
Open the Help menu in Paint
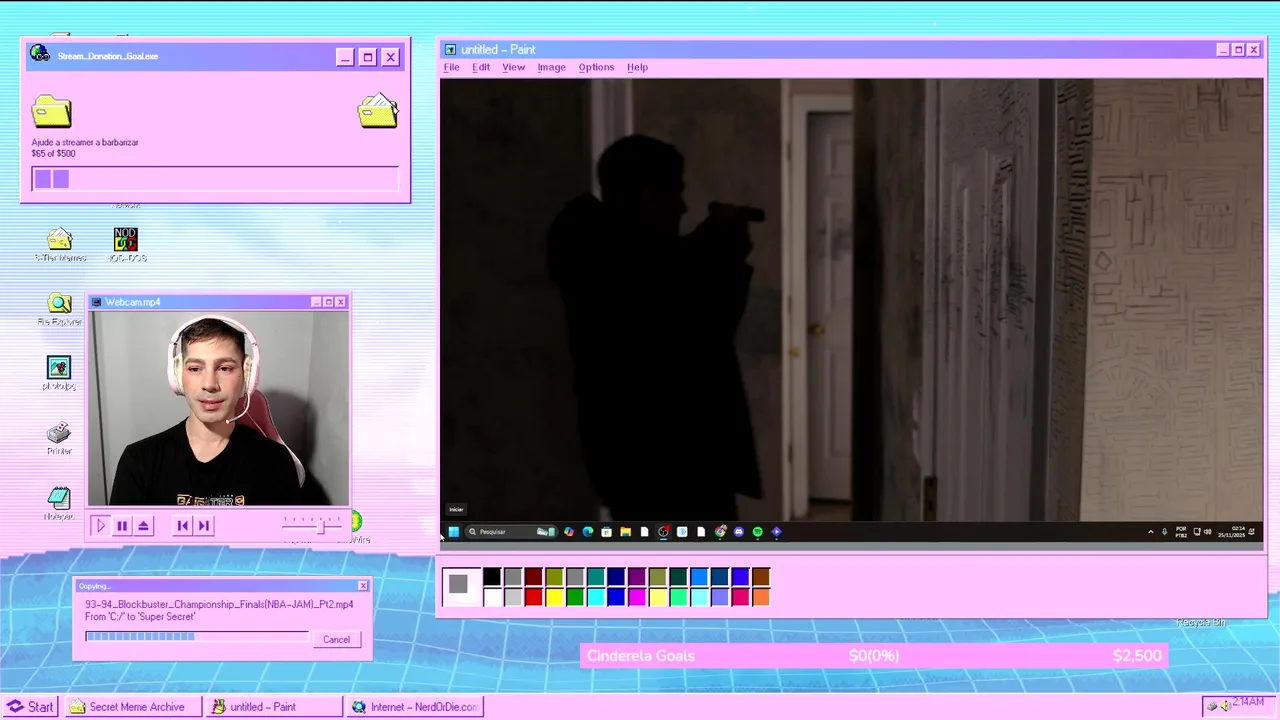[637, 67]
